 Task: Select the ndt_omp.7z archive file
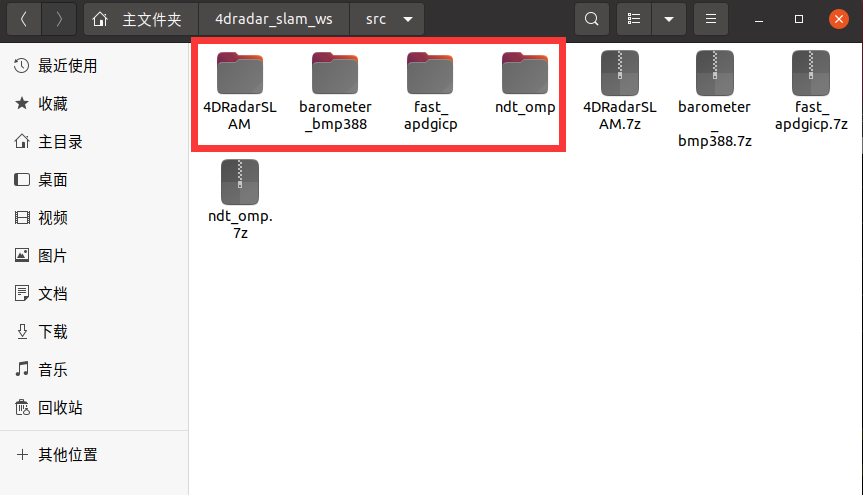pyautogui.click(x=240, y=200)
